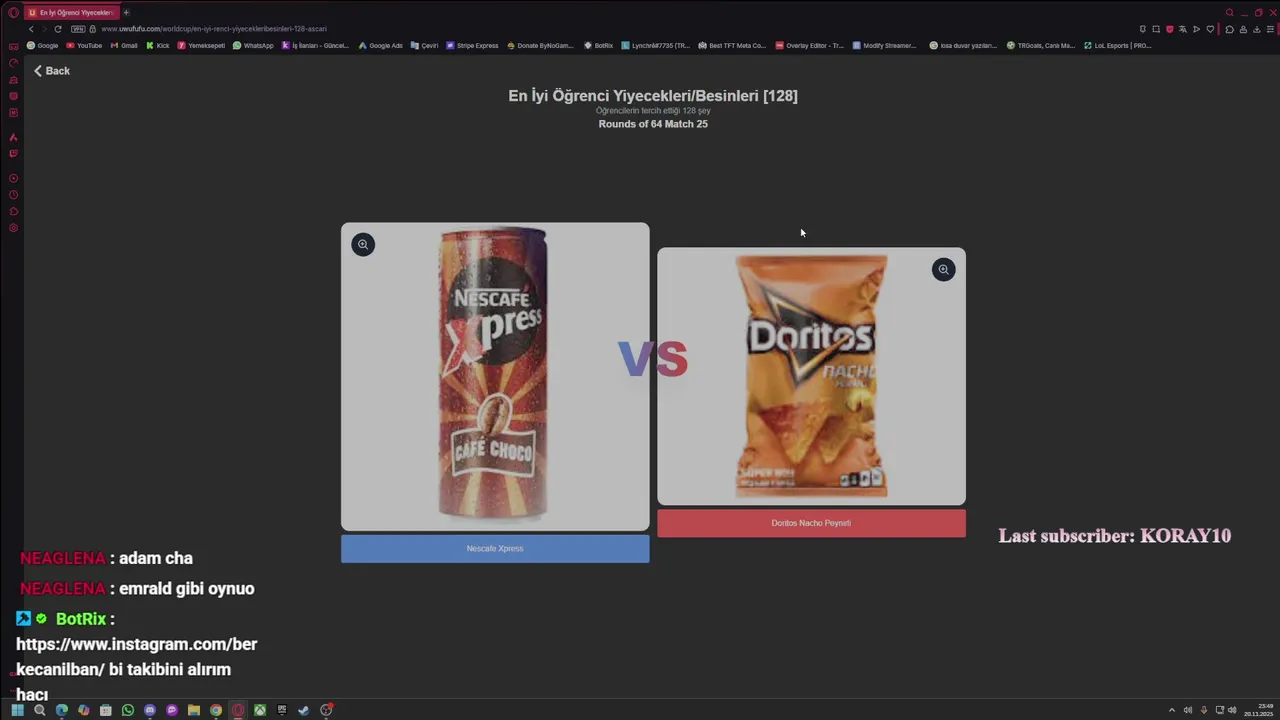Open Xbox app from taskbar

point(259,710)
